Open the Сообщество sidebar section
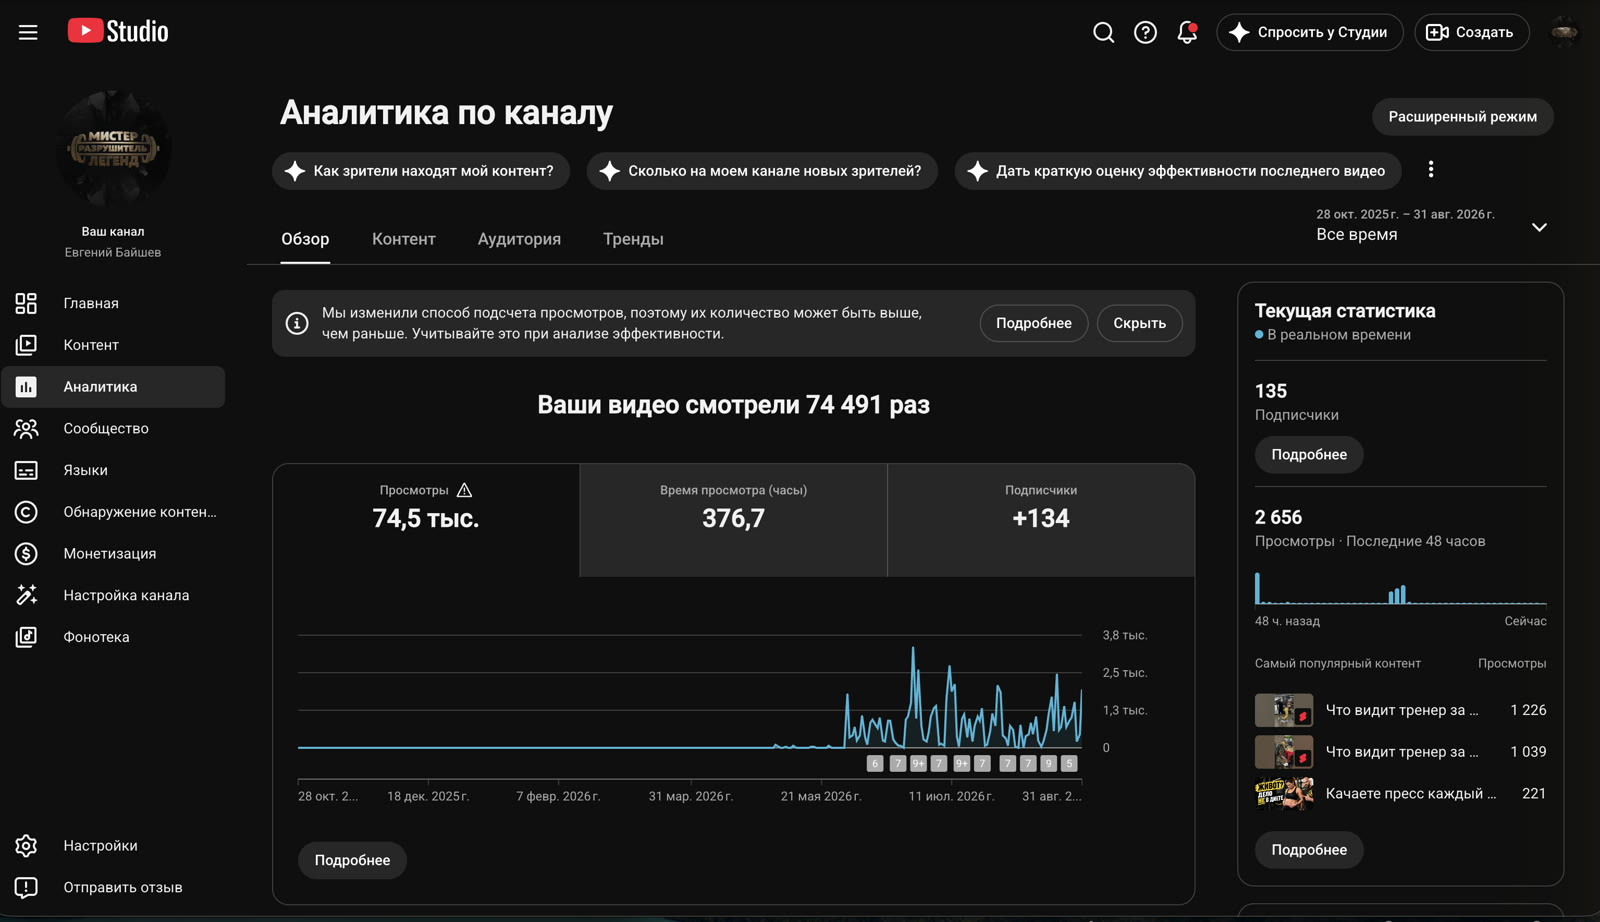This screenshot has height=922, width=1600. [113, 428]
